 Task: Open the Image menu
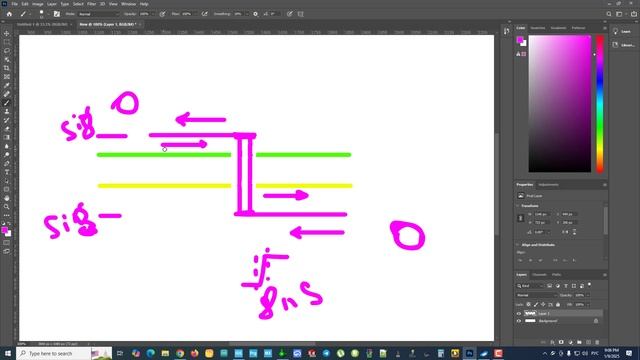(x=38, y=4)
